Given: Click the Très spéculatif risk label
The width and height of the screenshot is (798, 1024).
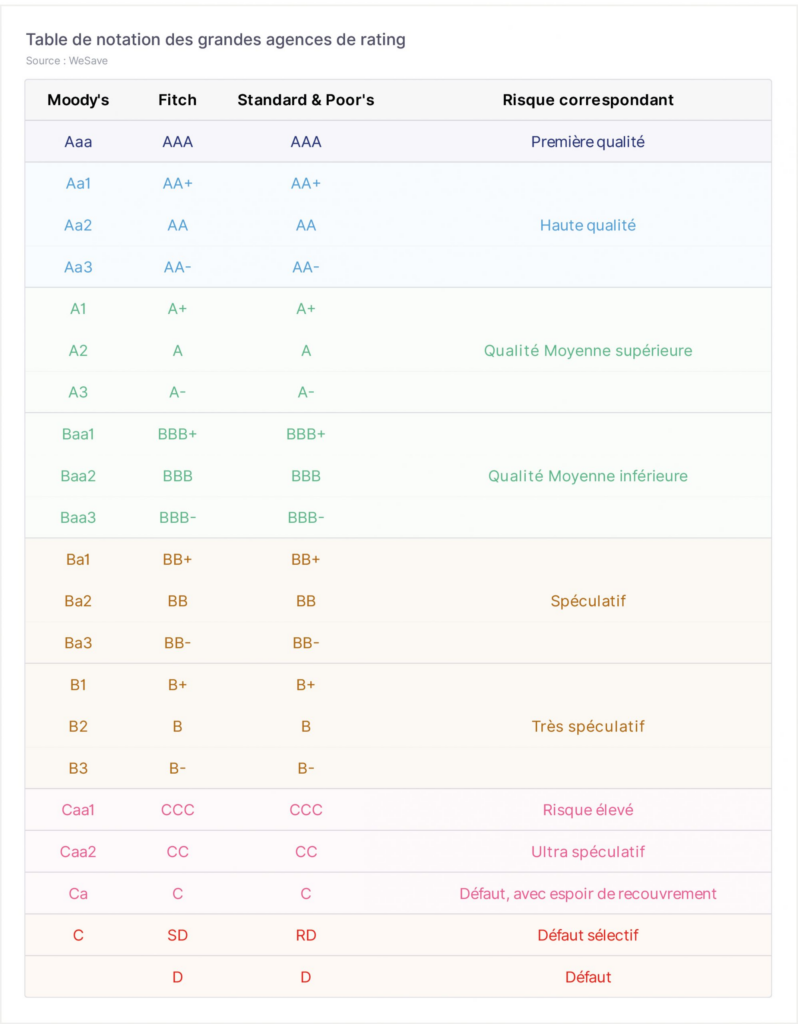Looking at the screenshot, I should (x=588, y=727).
